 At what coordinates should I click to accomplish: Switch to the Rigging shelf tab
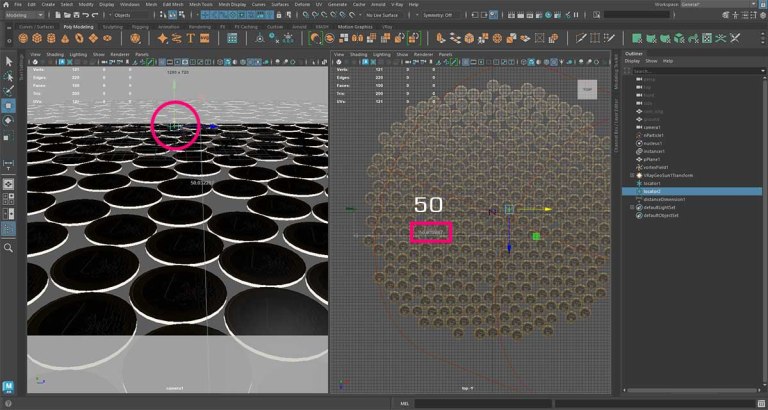(x=140, y=26)
